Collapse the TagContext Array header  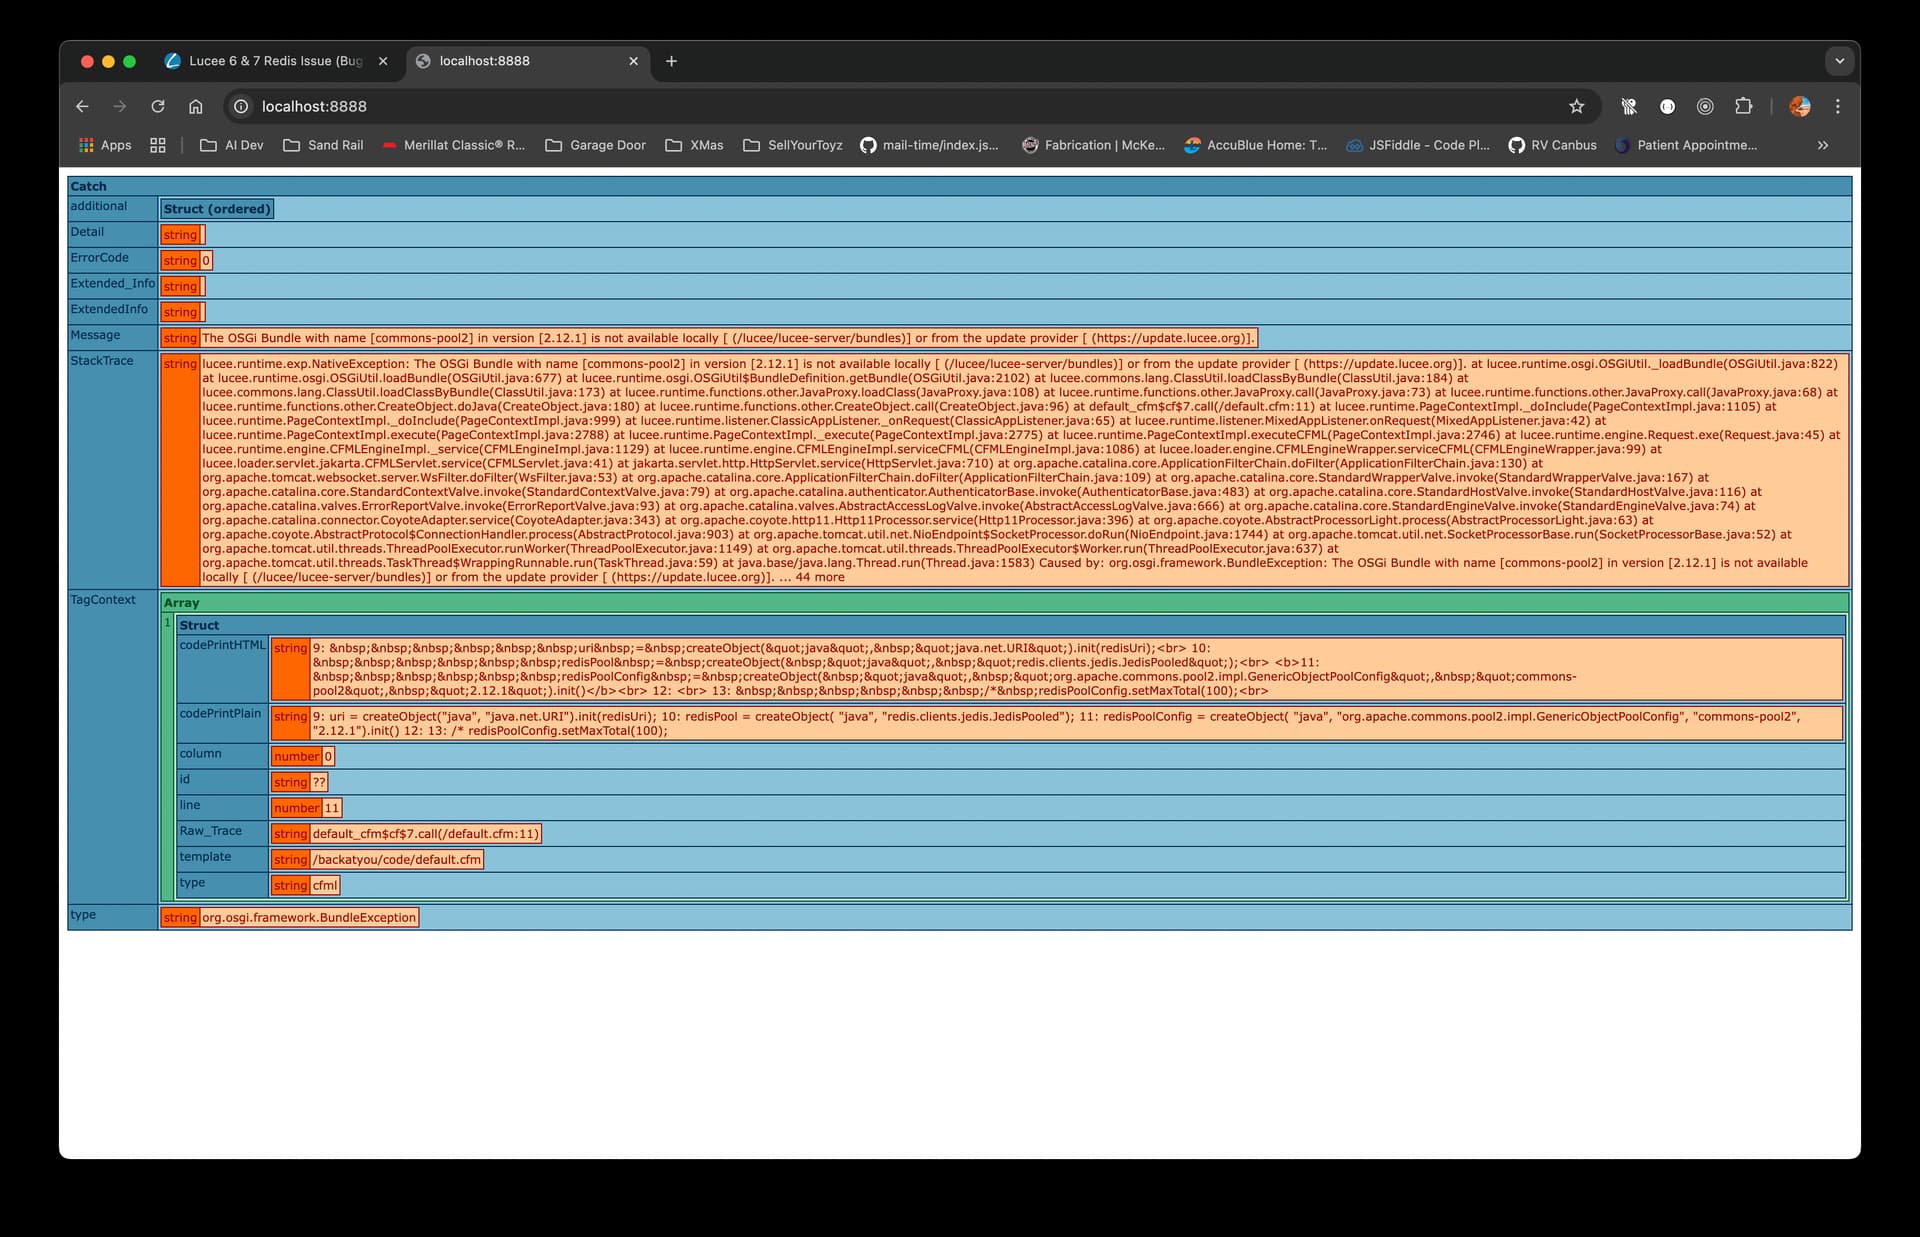pos(182,603)
